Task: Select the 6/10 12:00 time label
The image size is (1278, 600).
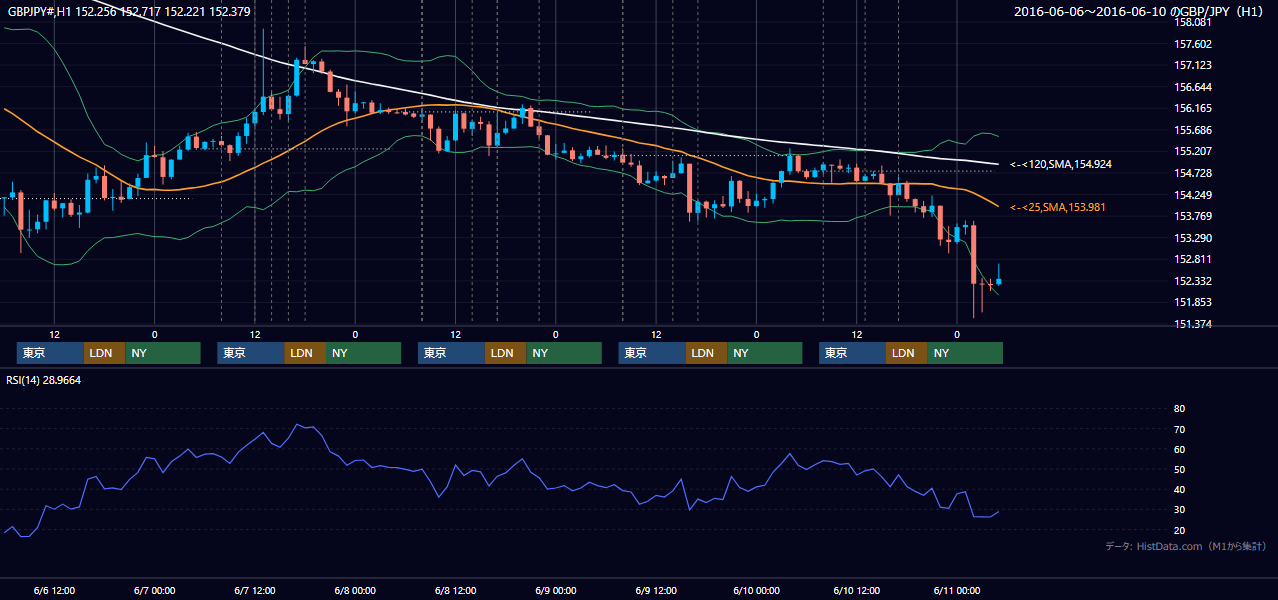Action: coord(856,591)
